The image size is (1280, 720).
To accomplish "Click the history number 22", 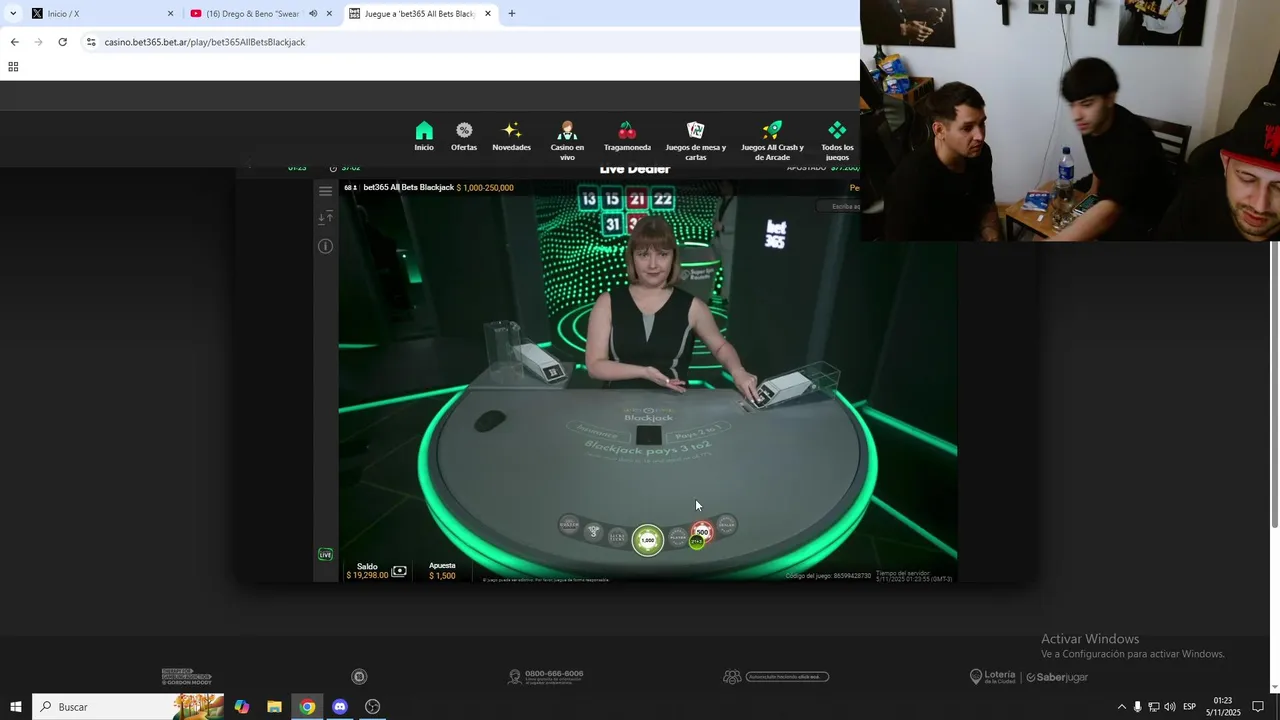I will pos(663,200).
